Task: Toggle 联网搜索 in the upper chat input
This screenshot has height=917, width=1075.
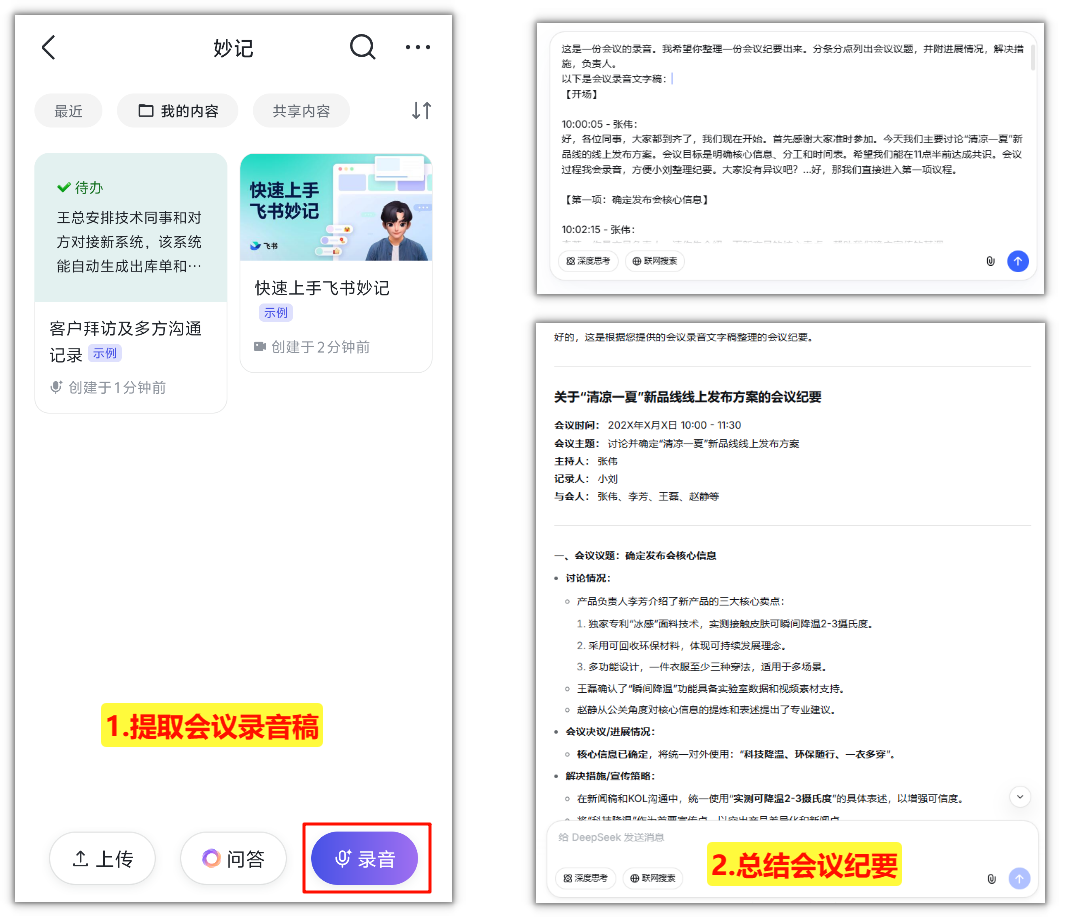Action: 655,261
